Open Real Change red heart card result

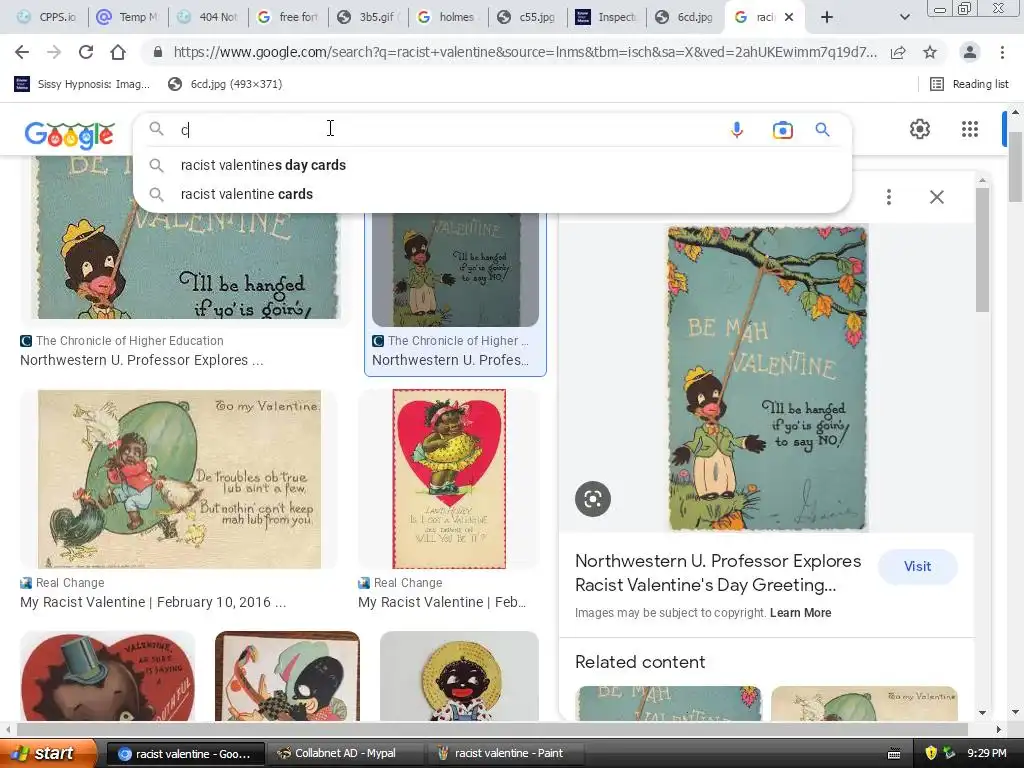pyautogui.click(x=449, y=479)
